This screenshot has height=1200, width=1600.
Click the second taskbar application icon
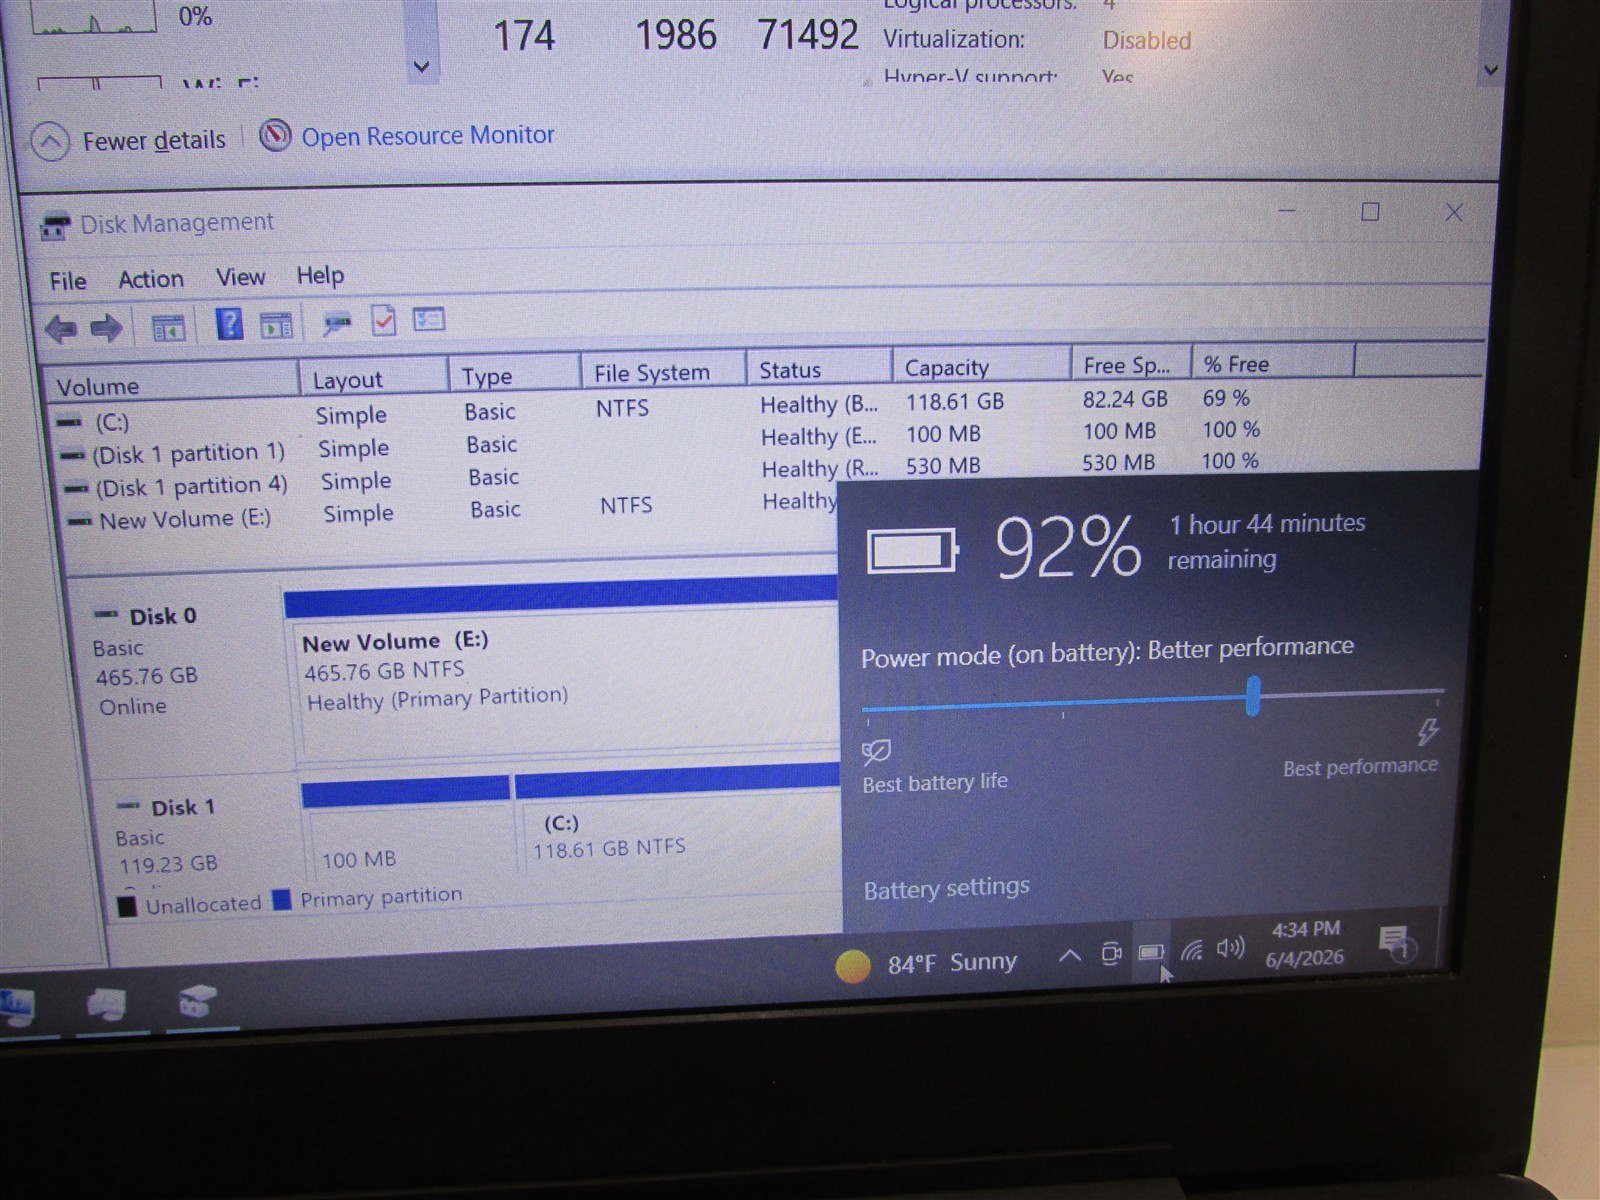click(x=106, y=1004)
